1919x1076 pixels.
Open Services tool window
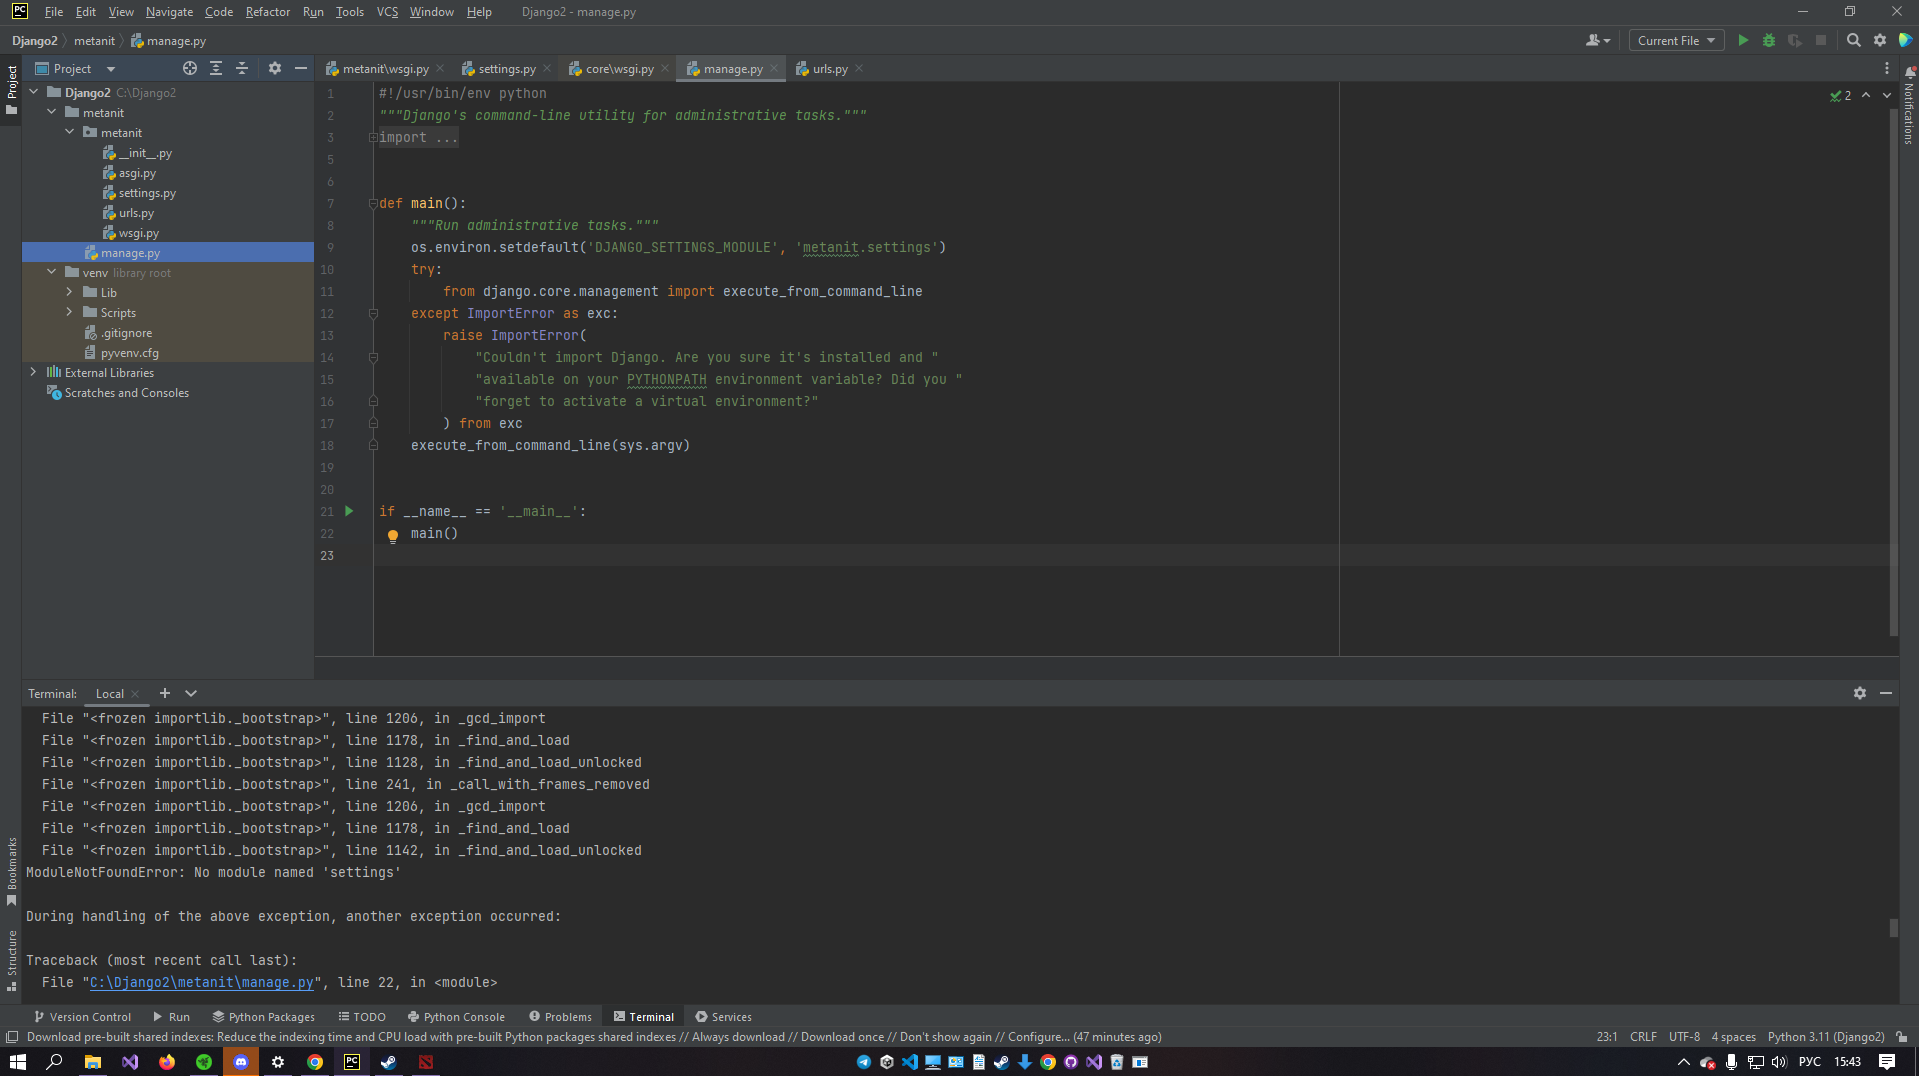click(723, 1017)
